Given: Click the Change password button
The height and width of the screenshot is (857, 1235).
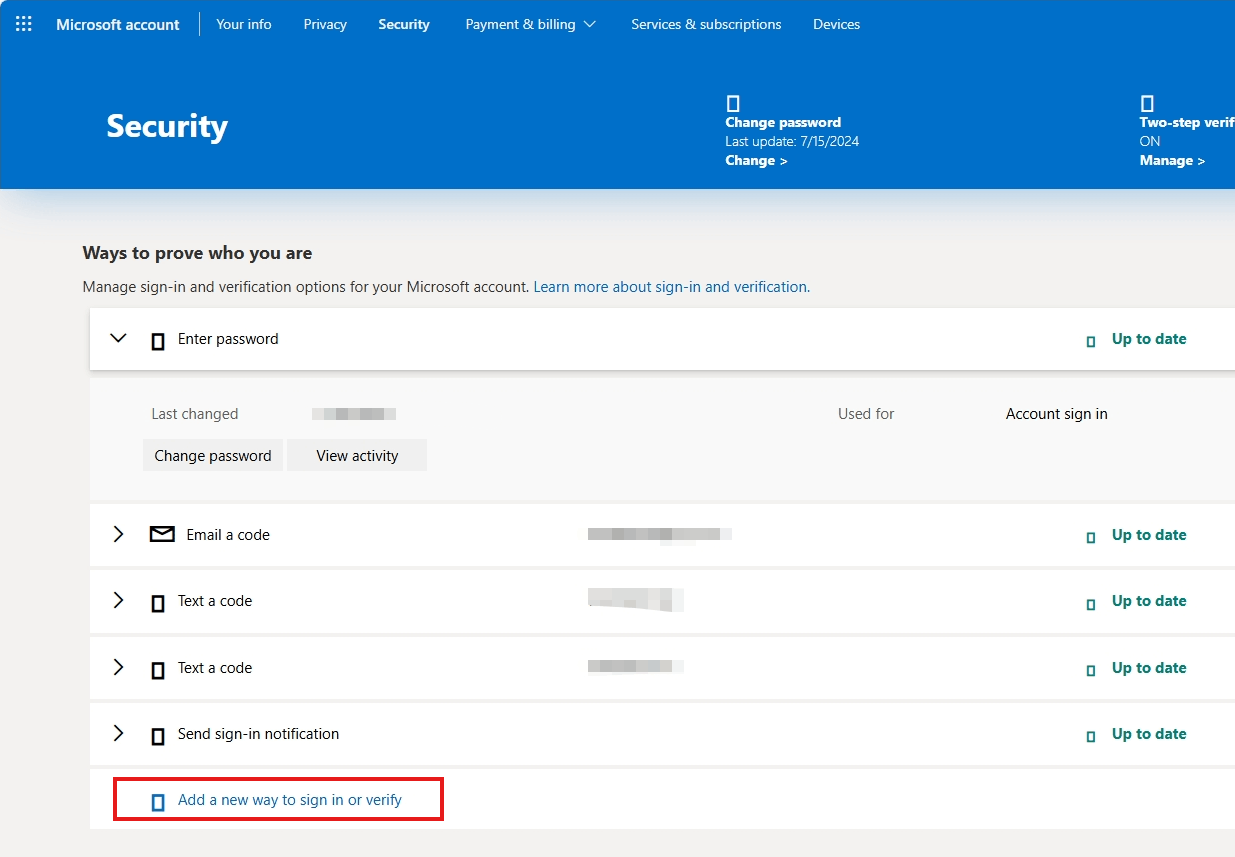Looking at the screenshot, I should [x=213, y=455].
